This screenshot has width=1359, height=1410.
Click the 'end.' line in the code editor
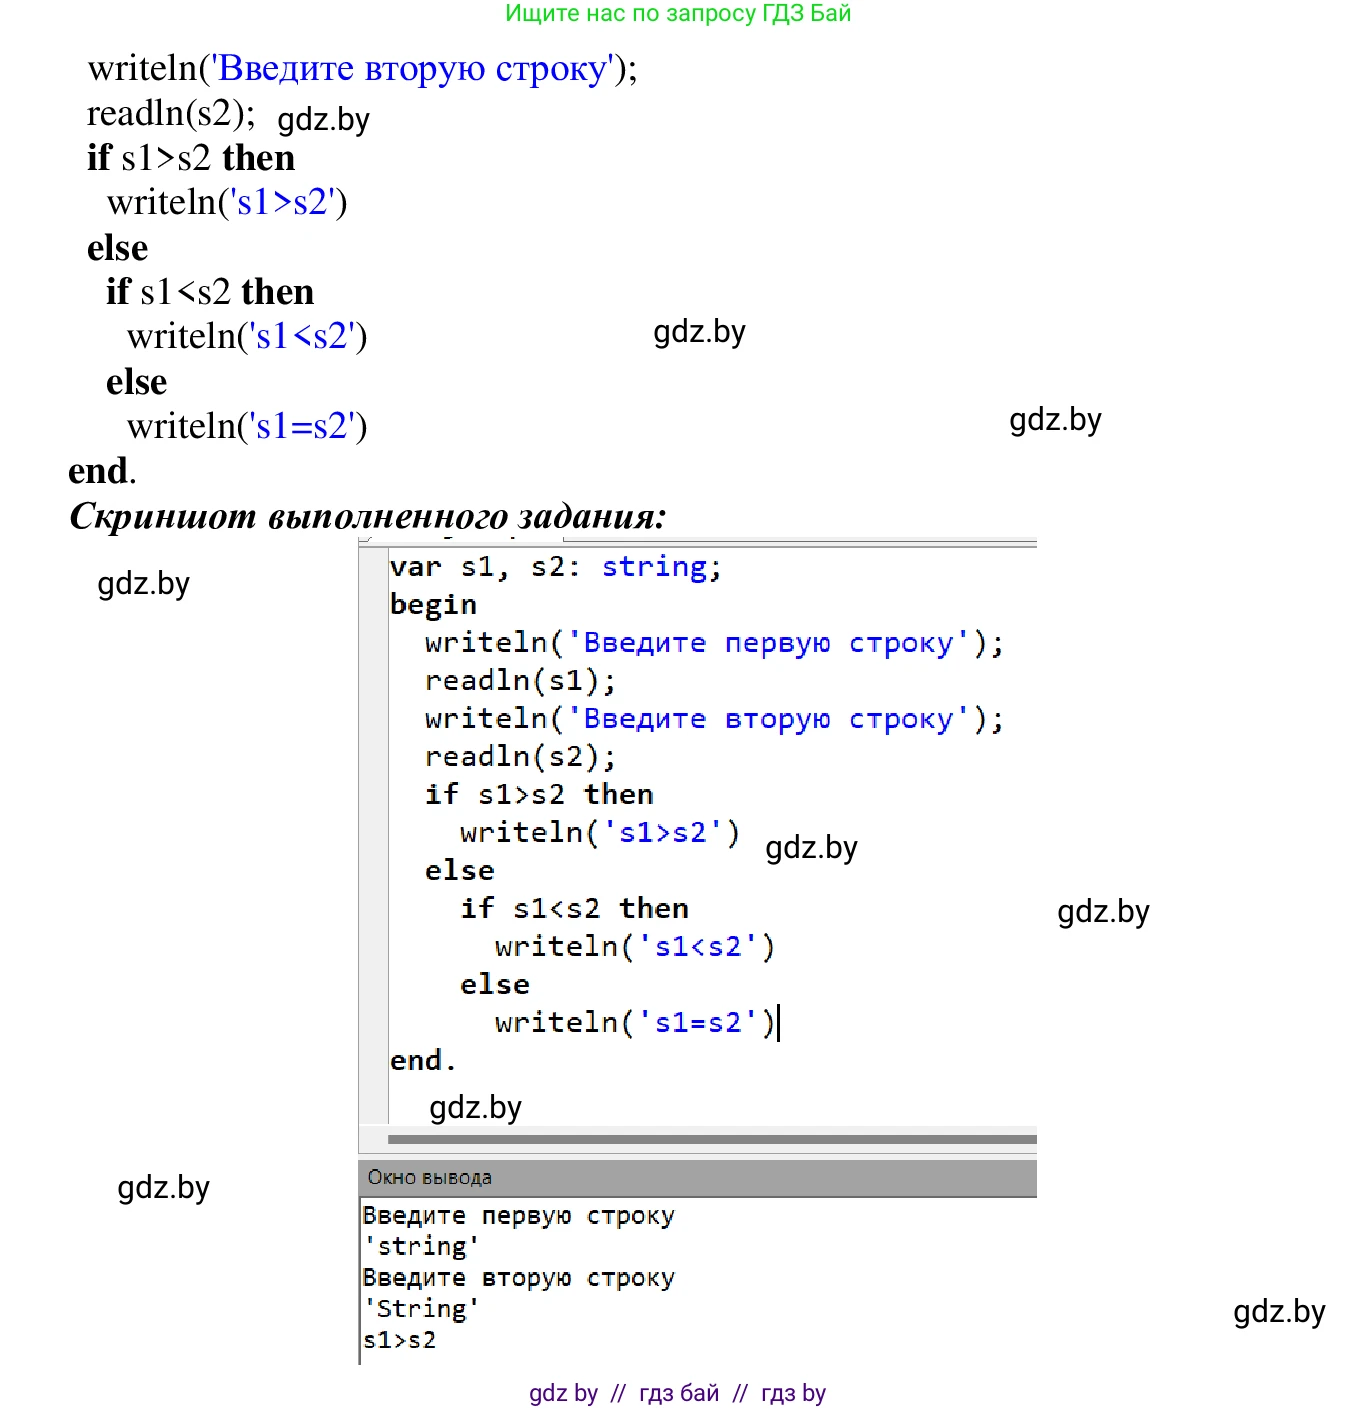tap(422, 1061)
